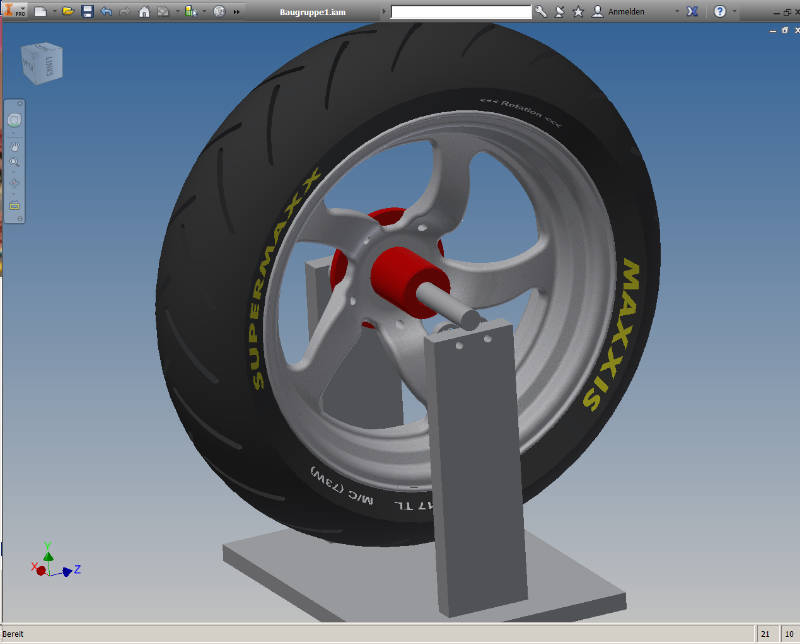800x644 pixels.
Task: Redo the last undone action
Action: coord(124,11)
